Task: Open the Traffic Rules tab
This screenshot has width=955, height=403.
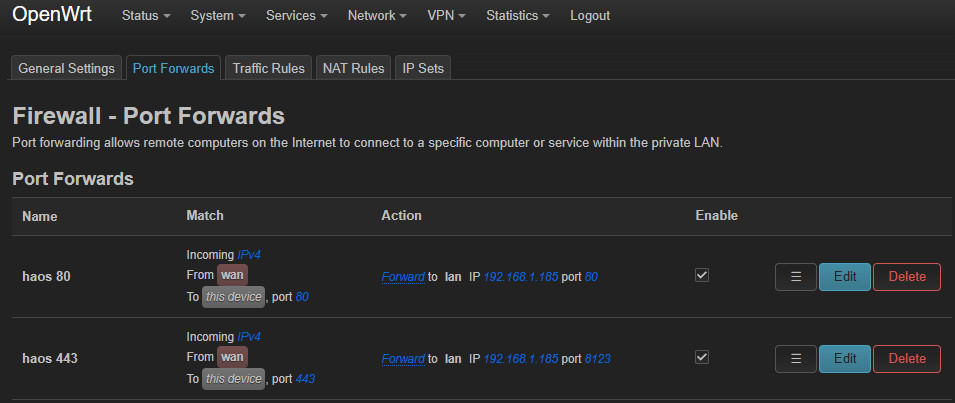Action: pos(269,68)
